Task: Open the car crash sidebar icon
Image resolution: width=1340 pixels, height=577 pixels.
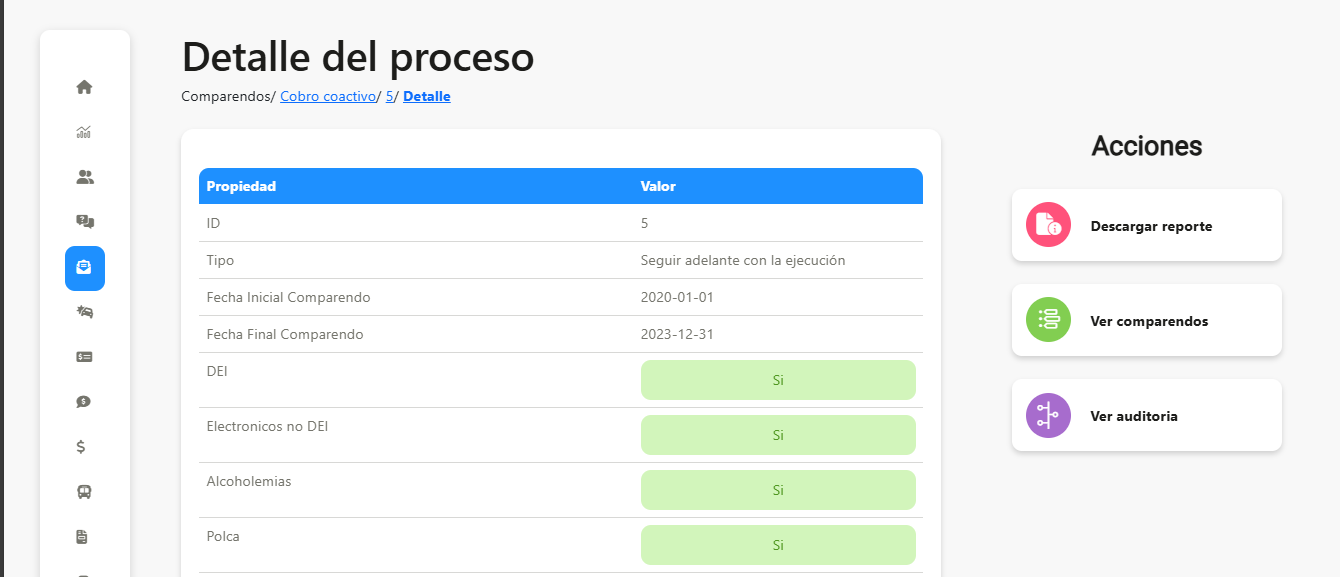Action: pos(84,312)
